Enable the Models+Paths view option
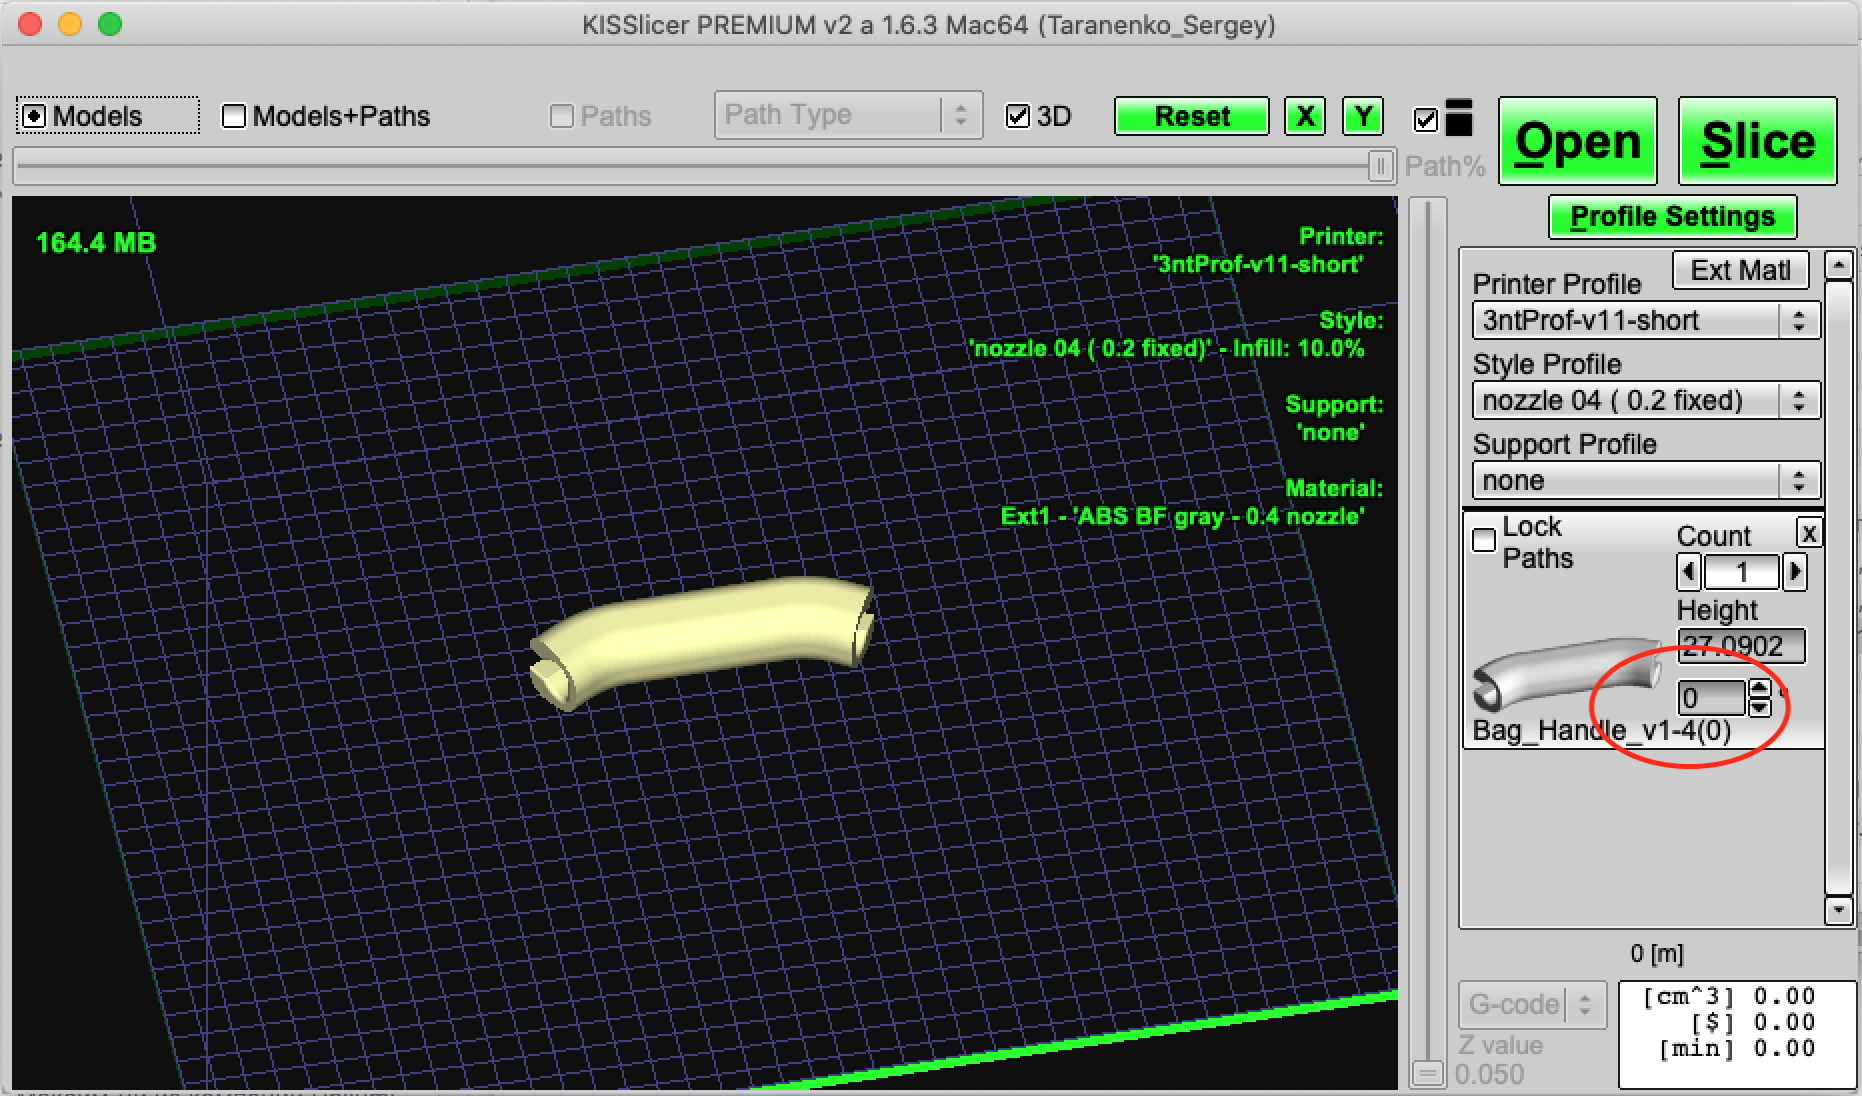 (234, 117)
